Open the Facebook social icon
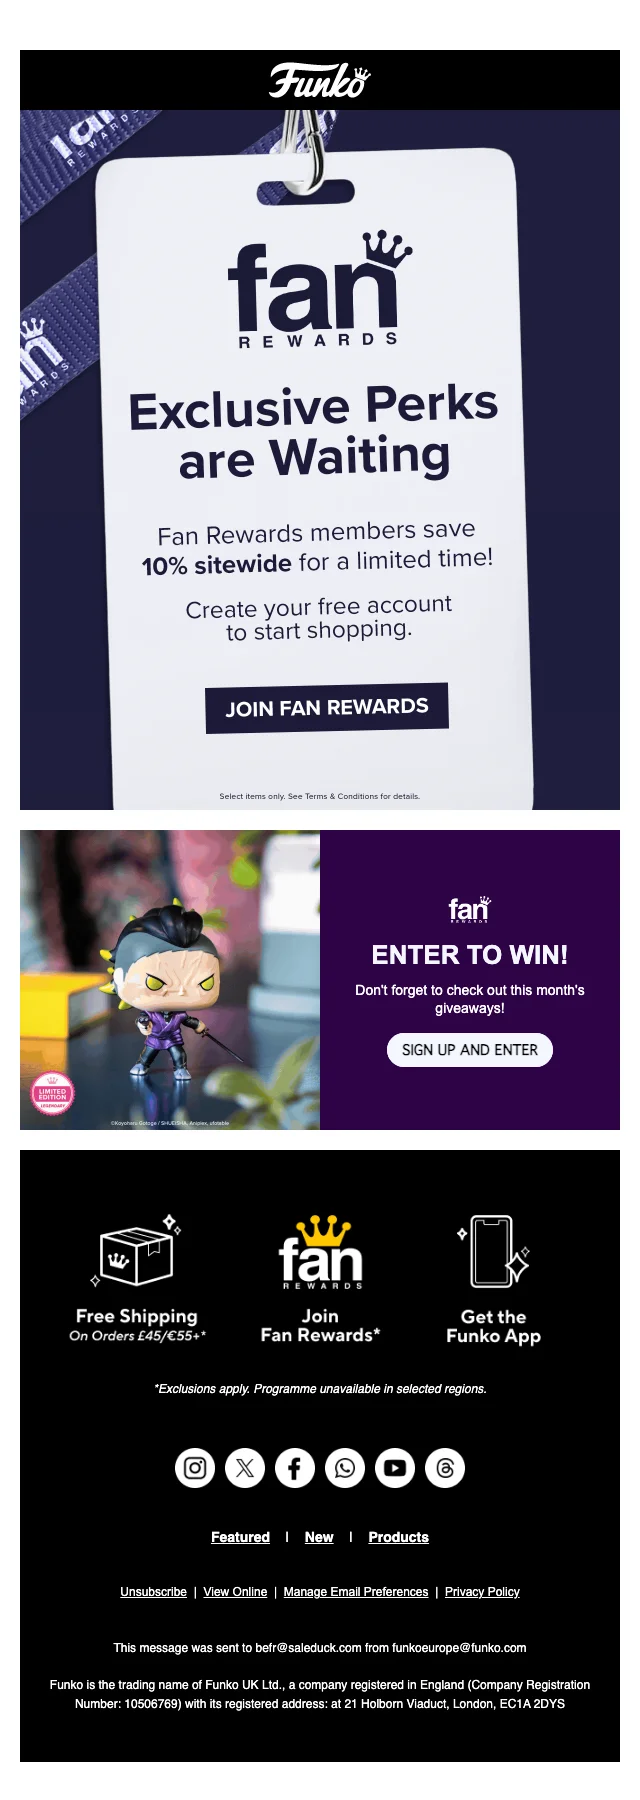The width and height of the screenshot is (640, 1800). pyautogui.click(x=295, y=1468)
